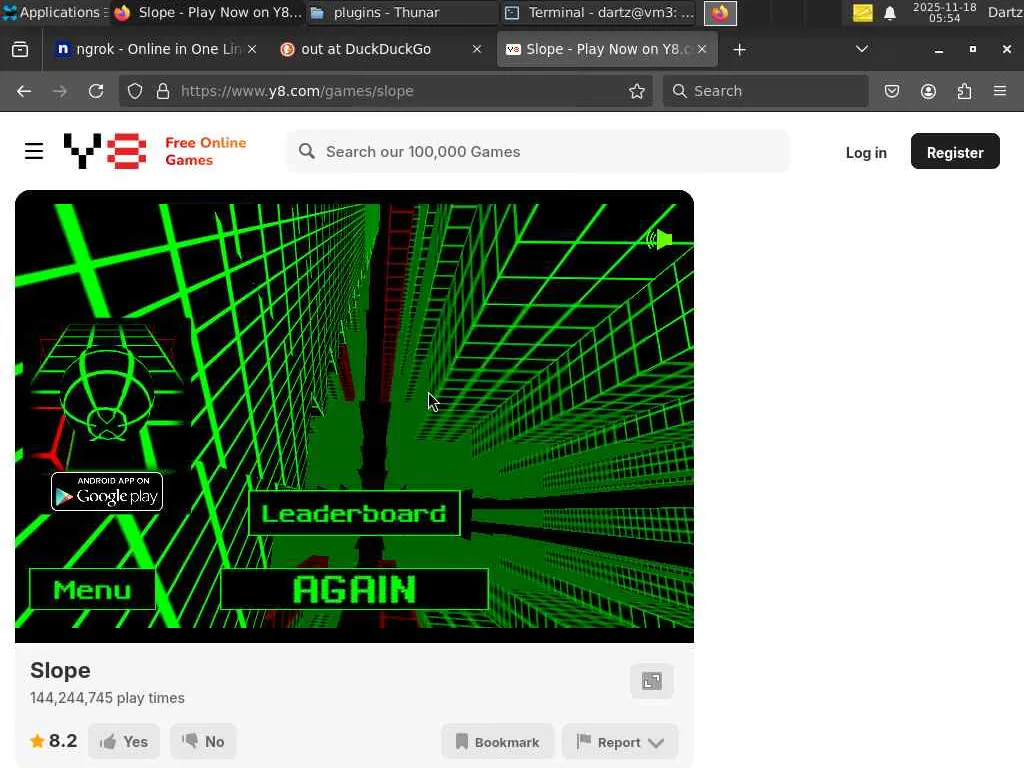This screenshot has height=768, width=1024.
Task: Open Android app on Google Play badge
Action: pos(107,491)
